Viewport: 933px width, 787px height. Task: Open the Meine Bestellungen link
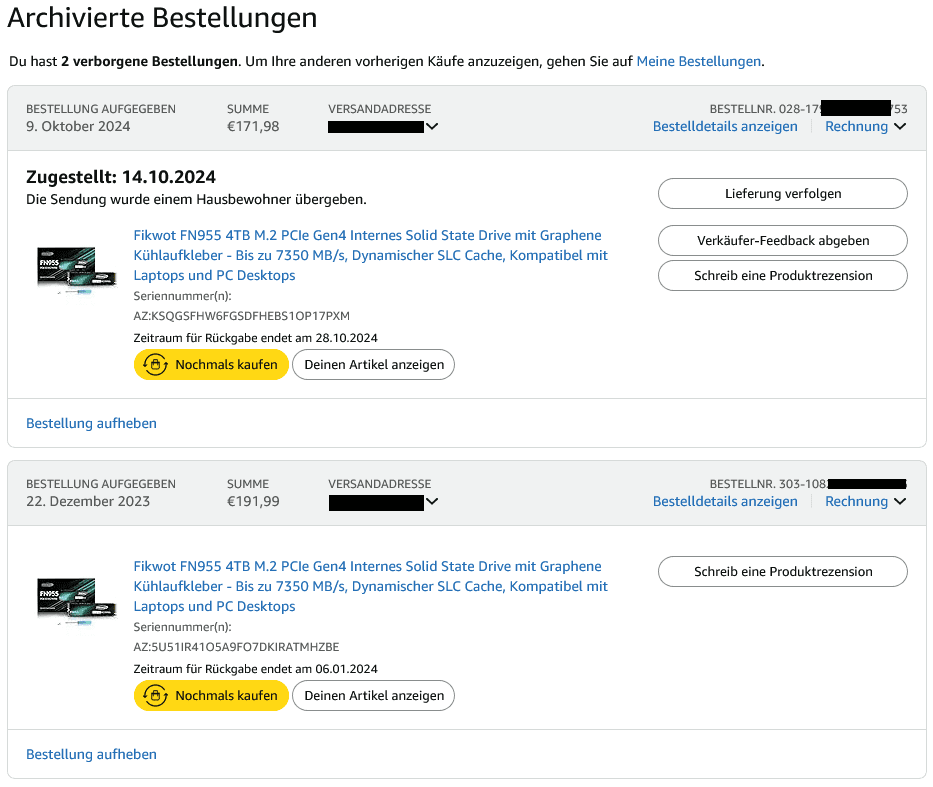pyautogui.click(x=698, y=61)
